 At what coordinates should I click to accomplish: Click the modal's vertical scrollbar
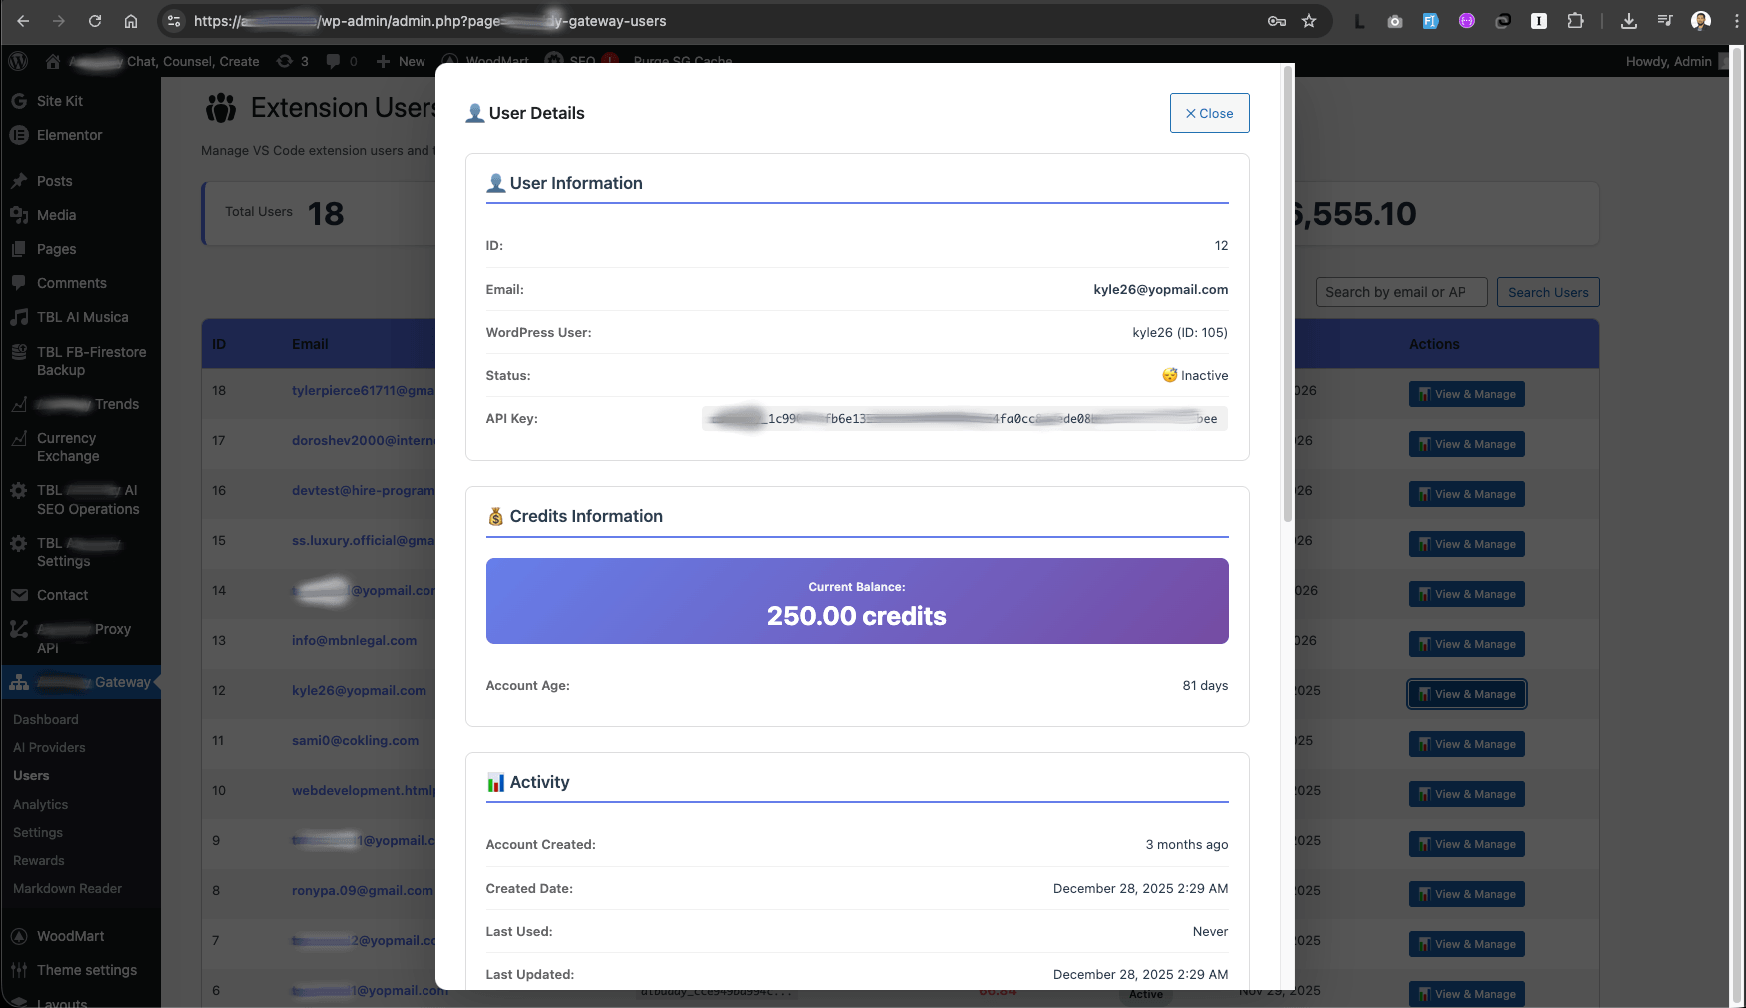pos(1287,300)
